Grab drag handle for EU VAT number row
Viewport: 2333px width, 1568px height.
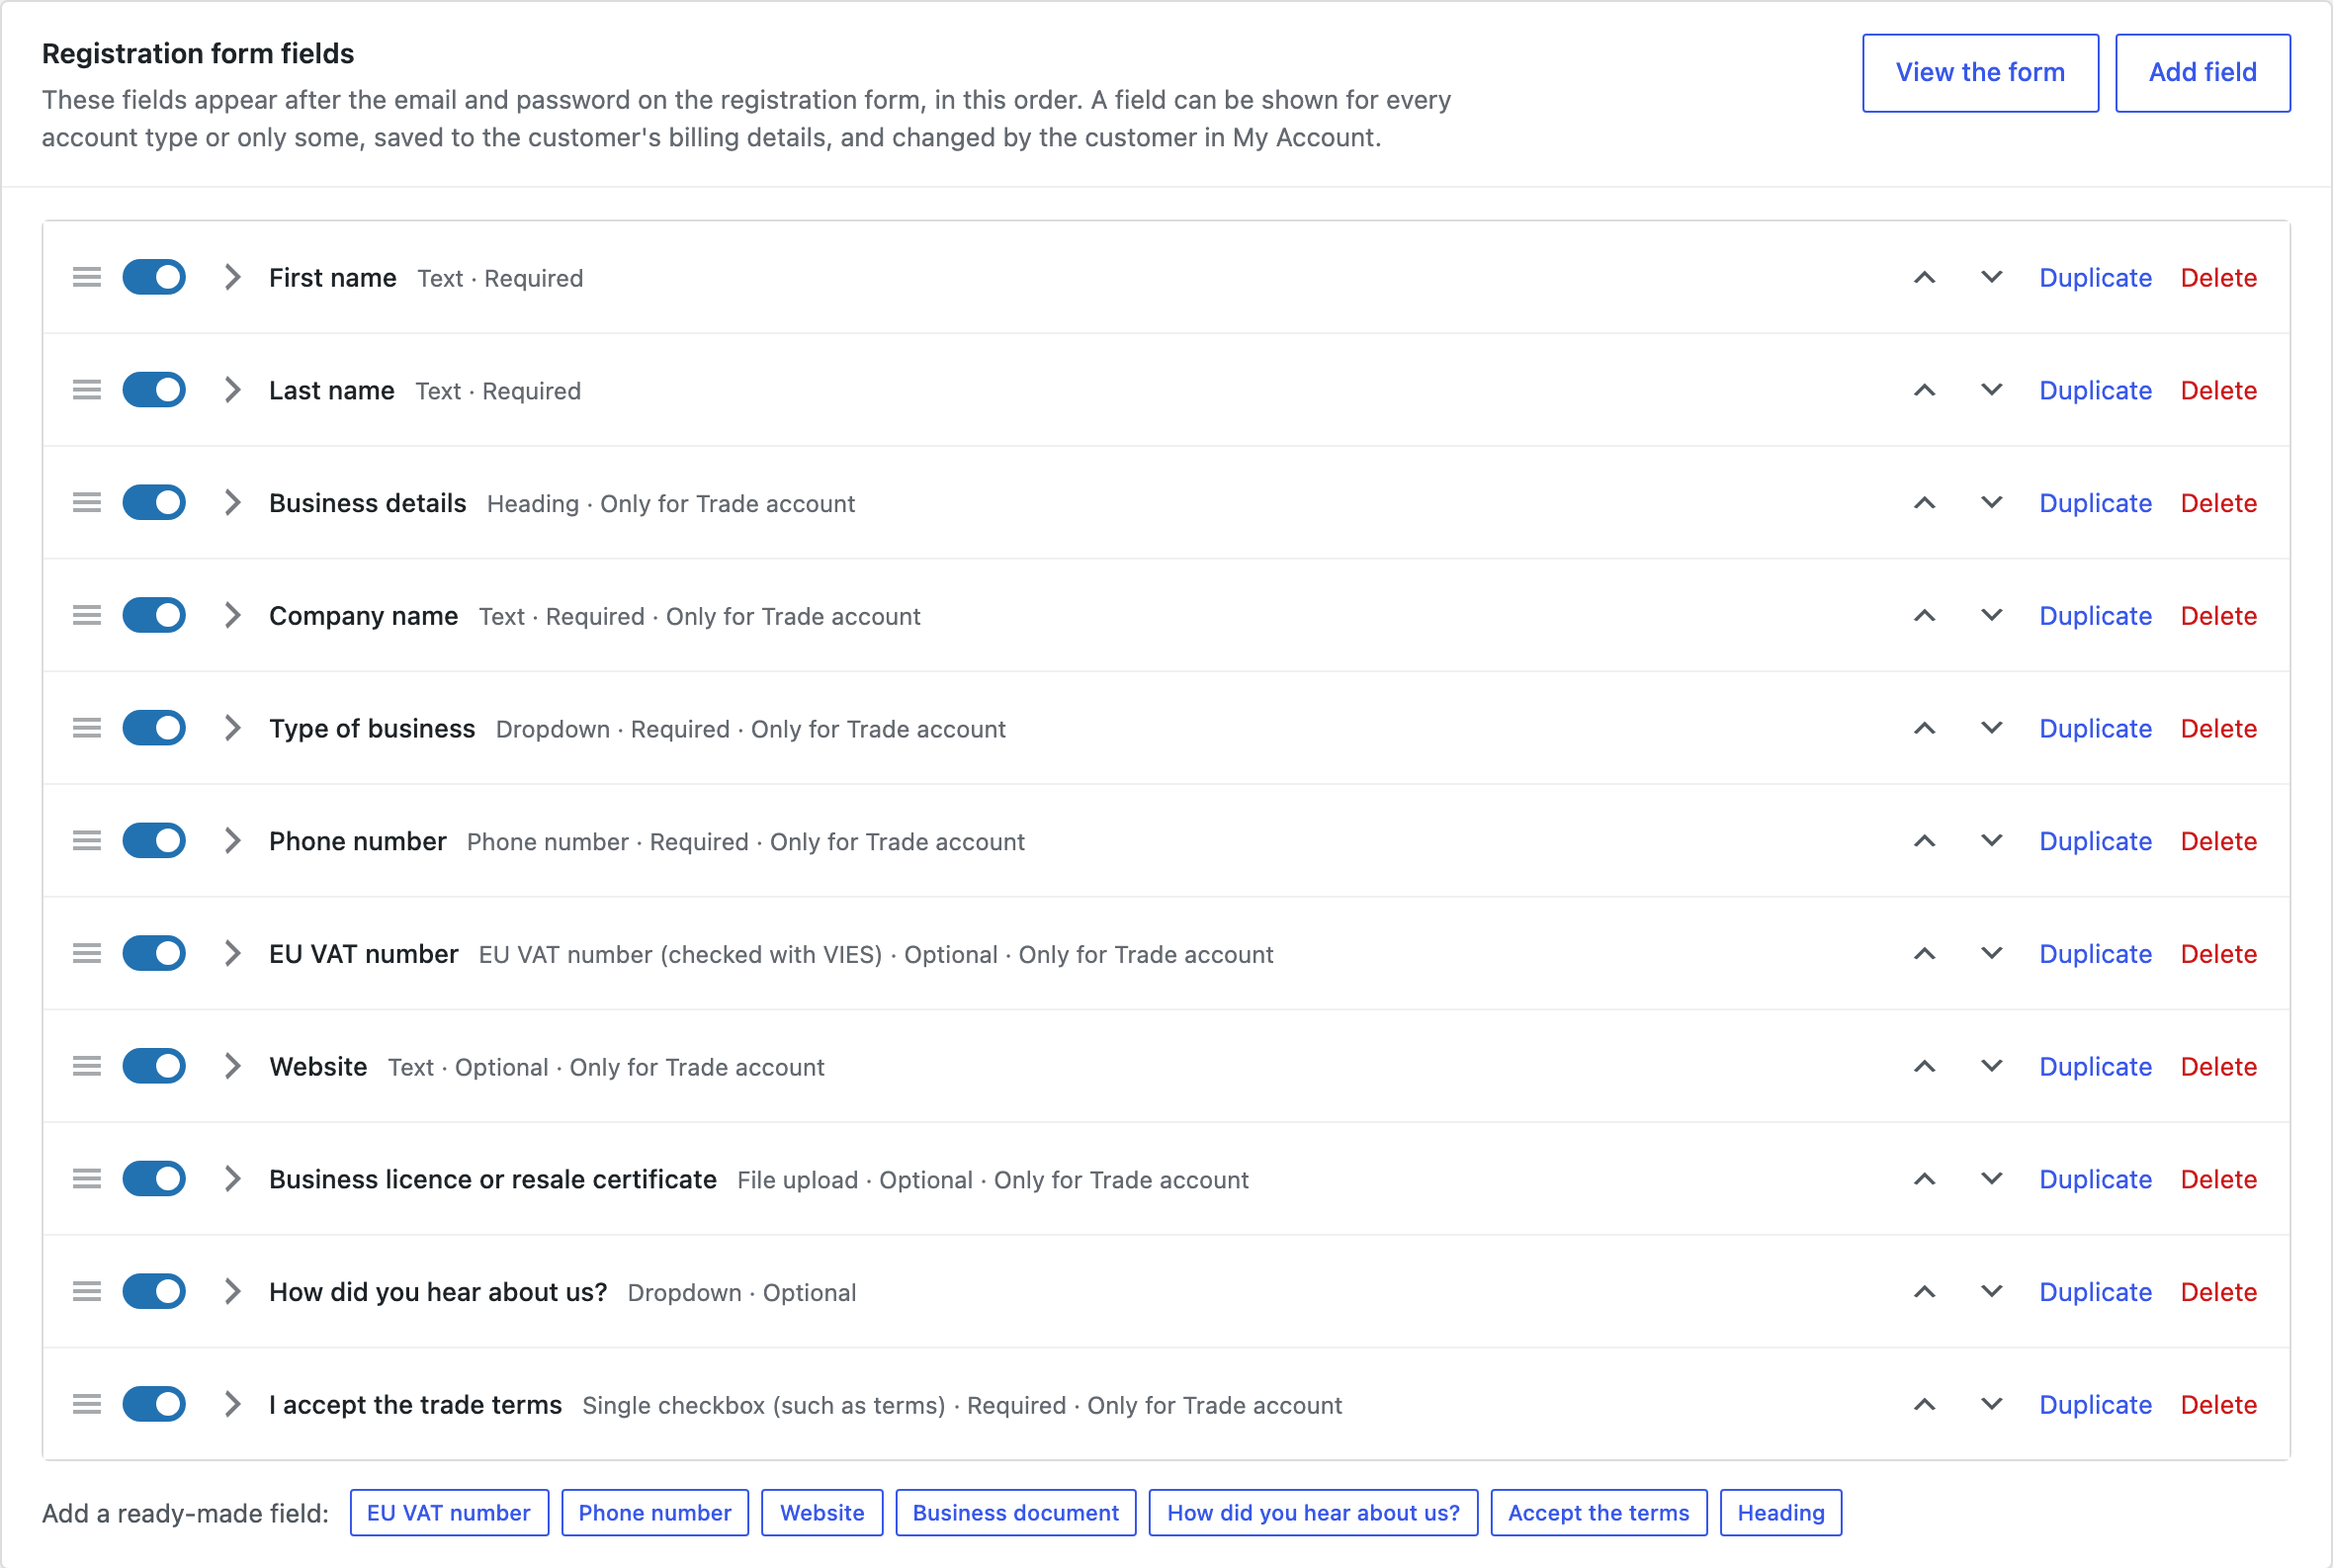tap(87, 953)
